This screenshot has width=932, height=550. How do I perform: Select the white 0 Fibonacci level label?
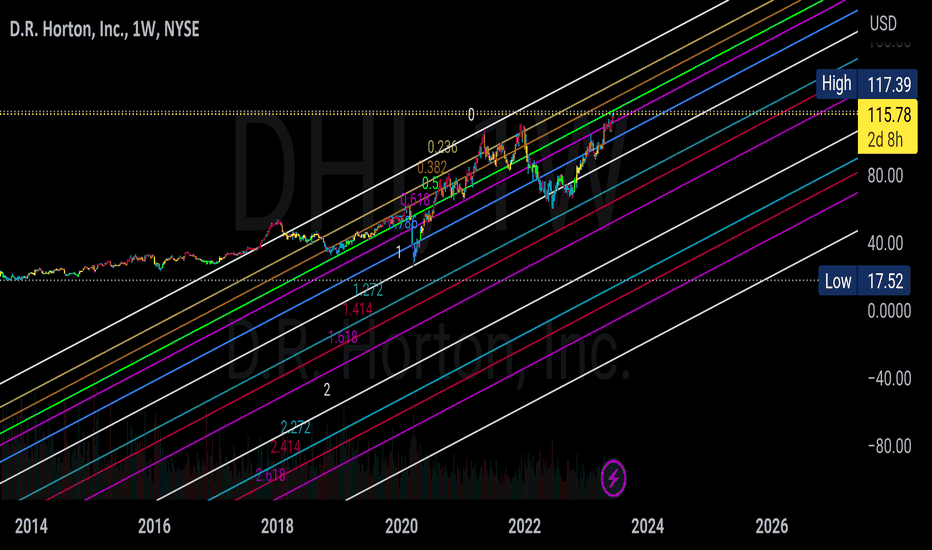point(471,115)
